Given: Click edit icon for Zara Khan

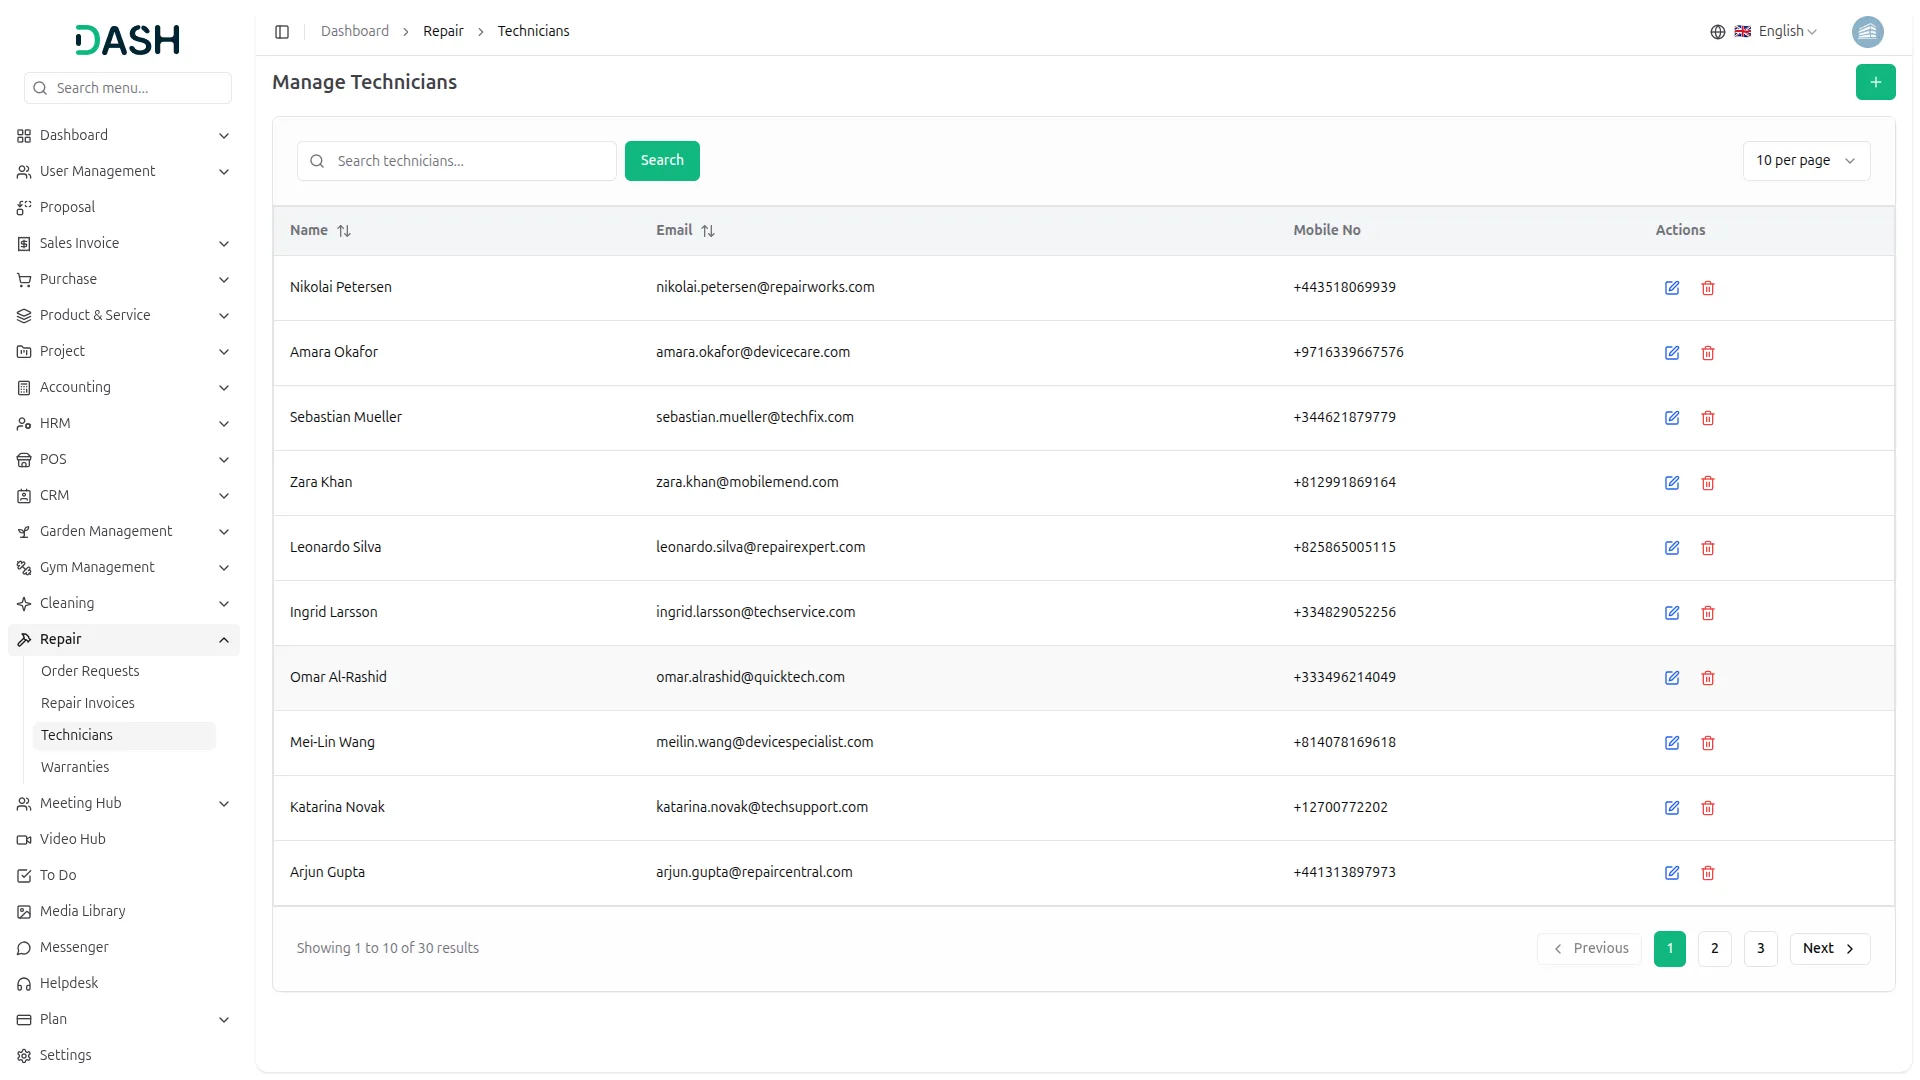Looking at the screenshot, I should tap(1671, 483).
